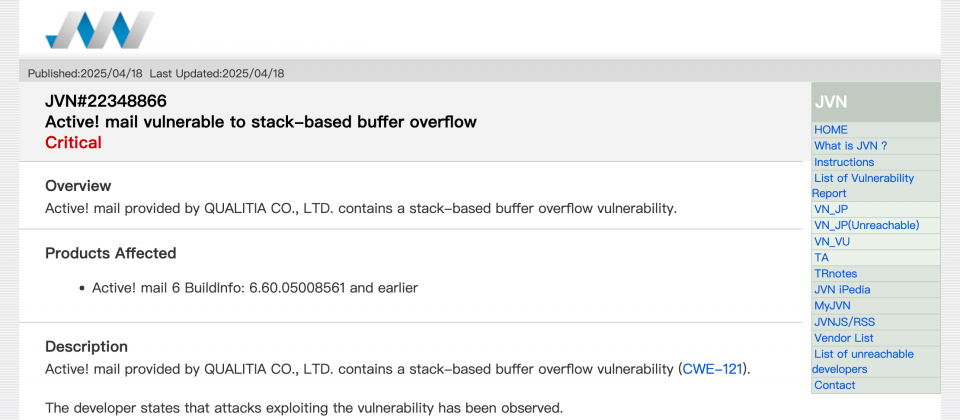This screenshot has width=960, height=420.
Task: Open the JVN iPedia link
Action: click(x=842, y=290)
